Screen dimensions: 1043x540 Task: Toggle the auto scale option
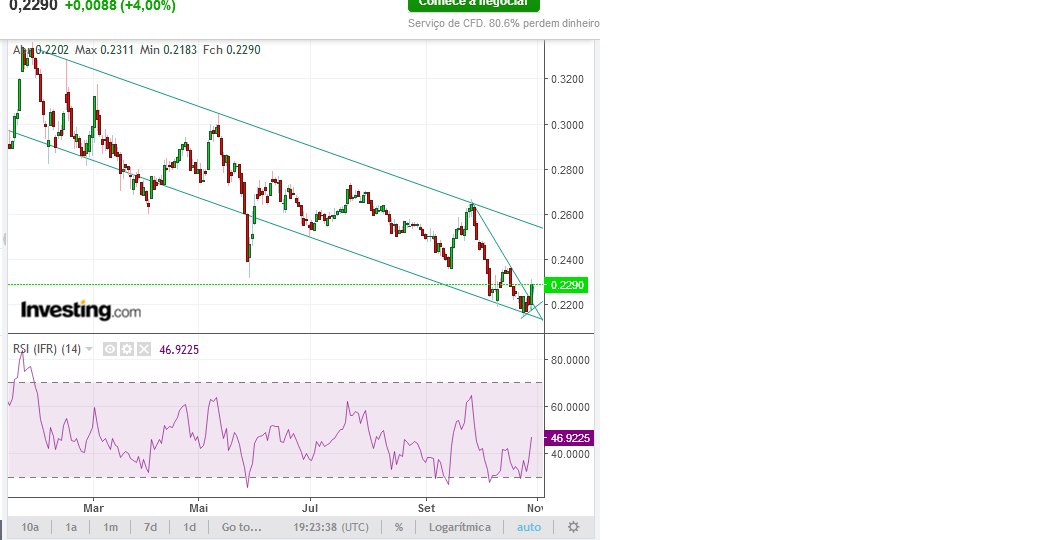(529, 527)
